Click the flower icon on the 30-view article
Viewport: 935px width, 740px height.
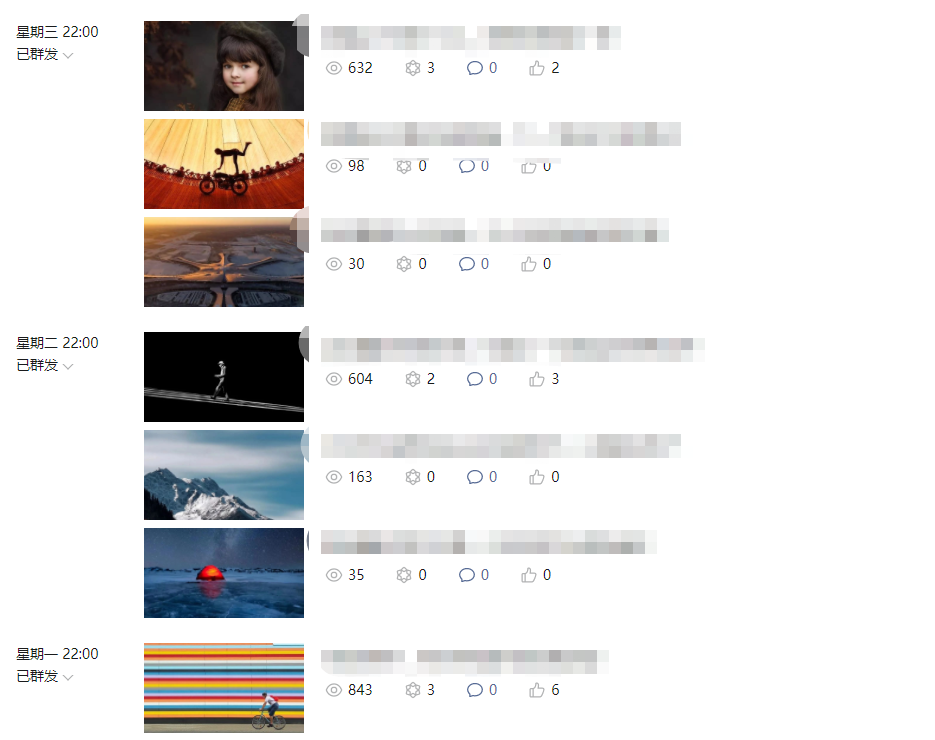[x=404, y=264]
